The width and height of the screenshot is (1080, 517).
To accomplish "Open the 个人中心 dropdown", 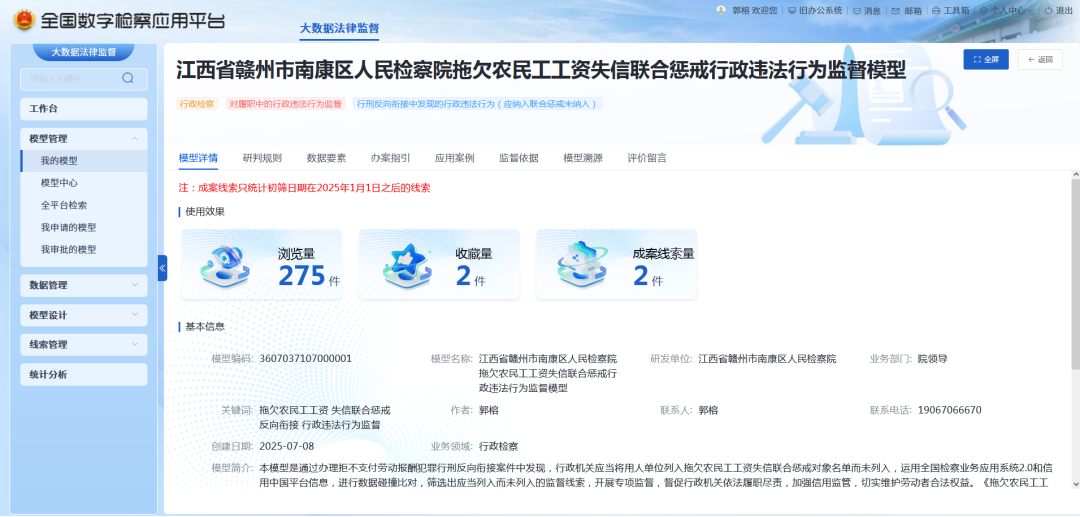I will (1006, 11).
